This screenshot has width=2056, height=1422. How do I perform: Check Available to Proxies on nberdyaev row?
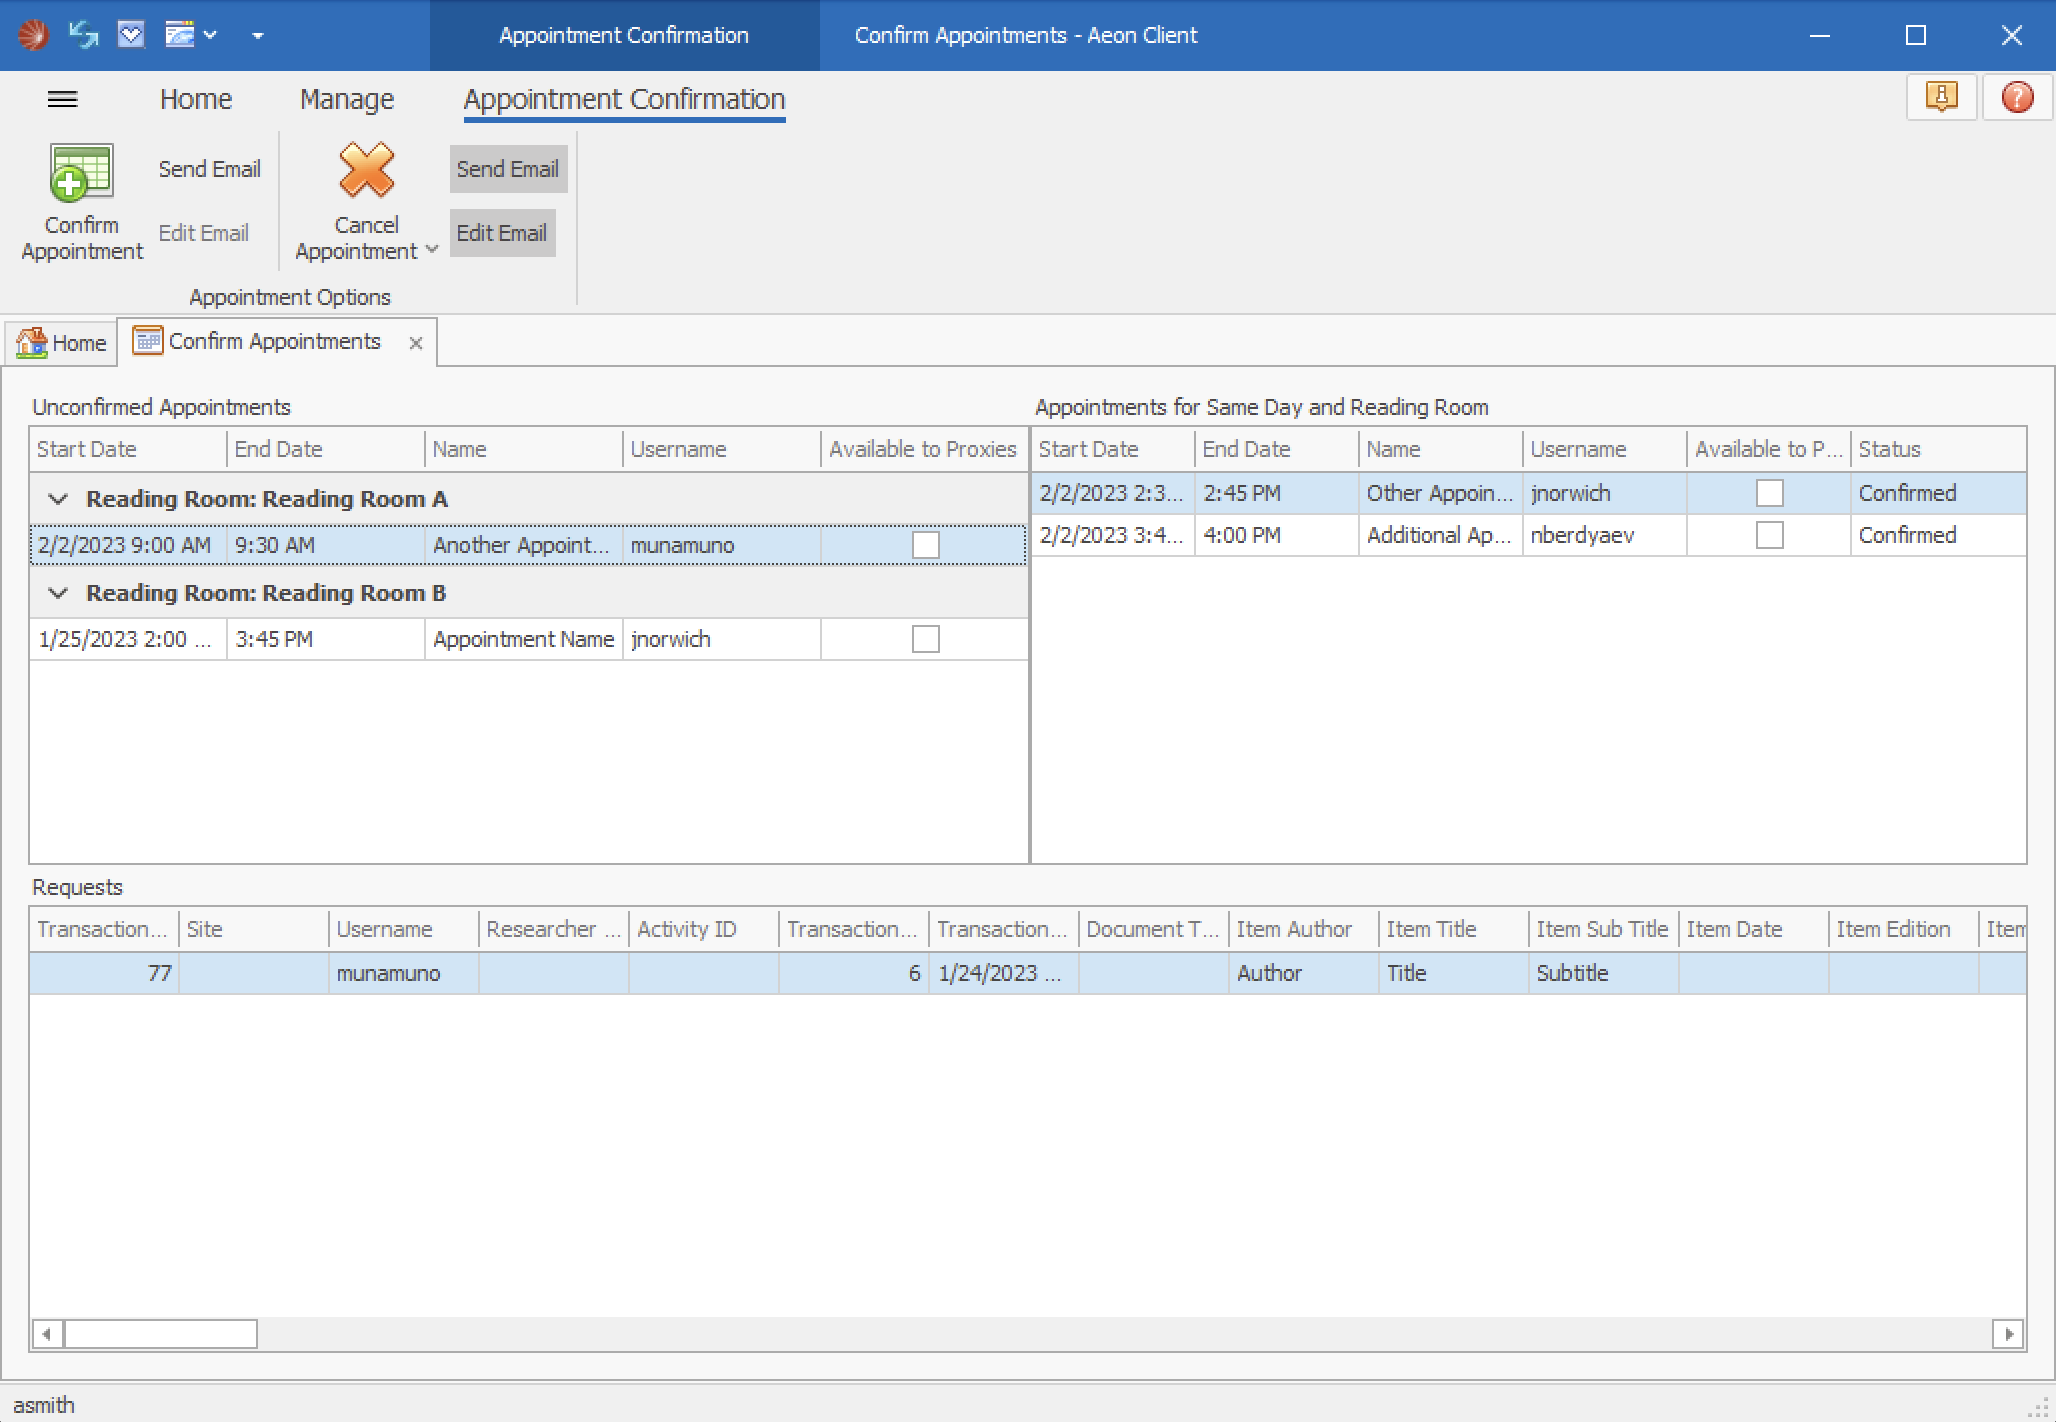click(x=1769, y=536)
